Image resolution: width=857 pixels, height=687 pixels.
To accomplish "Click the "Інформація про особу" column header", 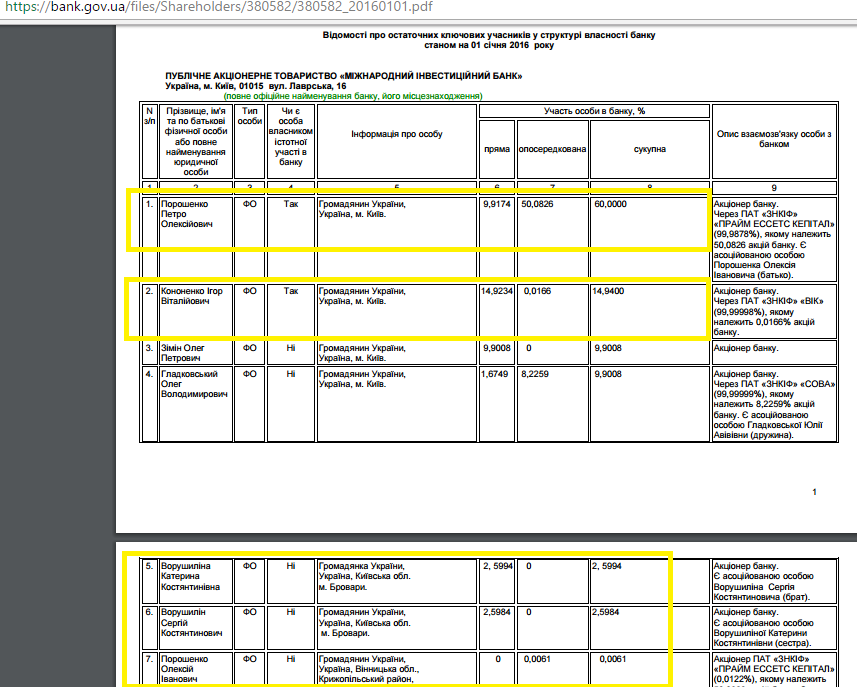I will (x=396, y=134).
